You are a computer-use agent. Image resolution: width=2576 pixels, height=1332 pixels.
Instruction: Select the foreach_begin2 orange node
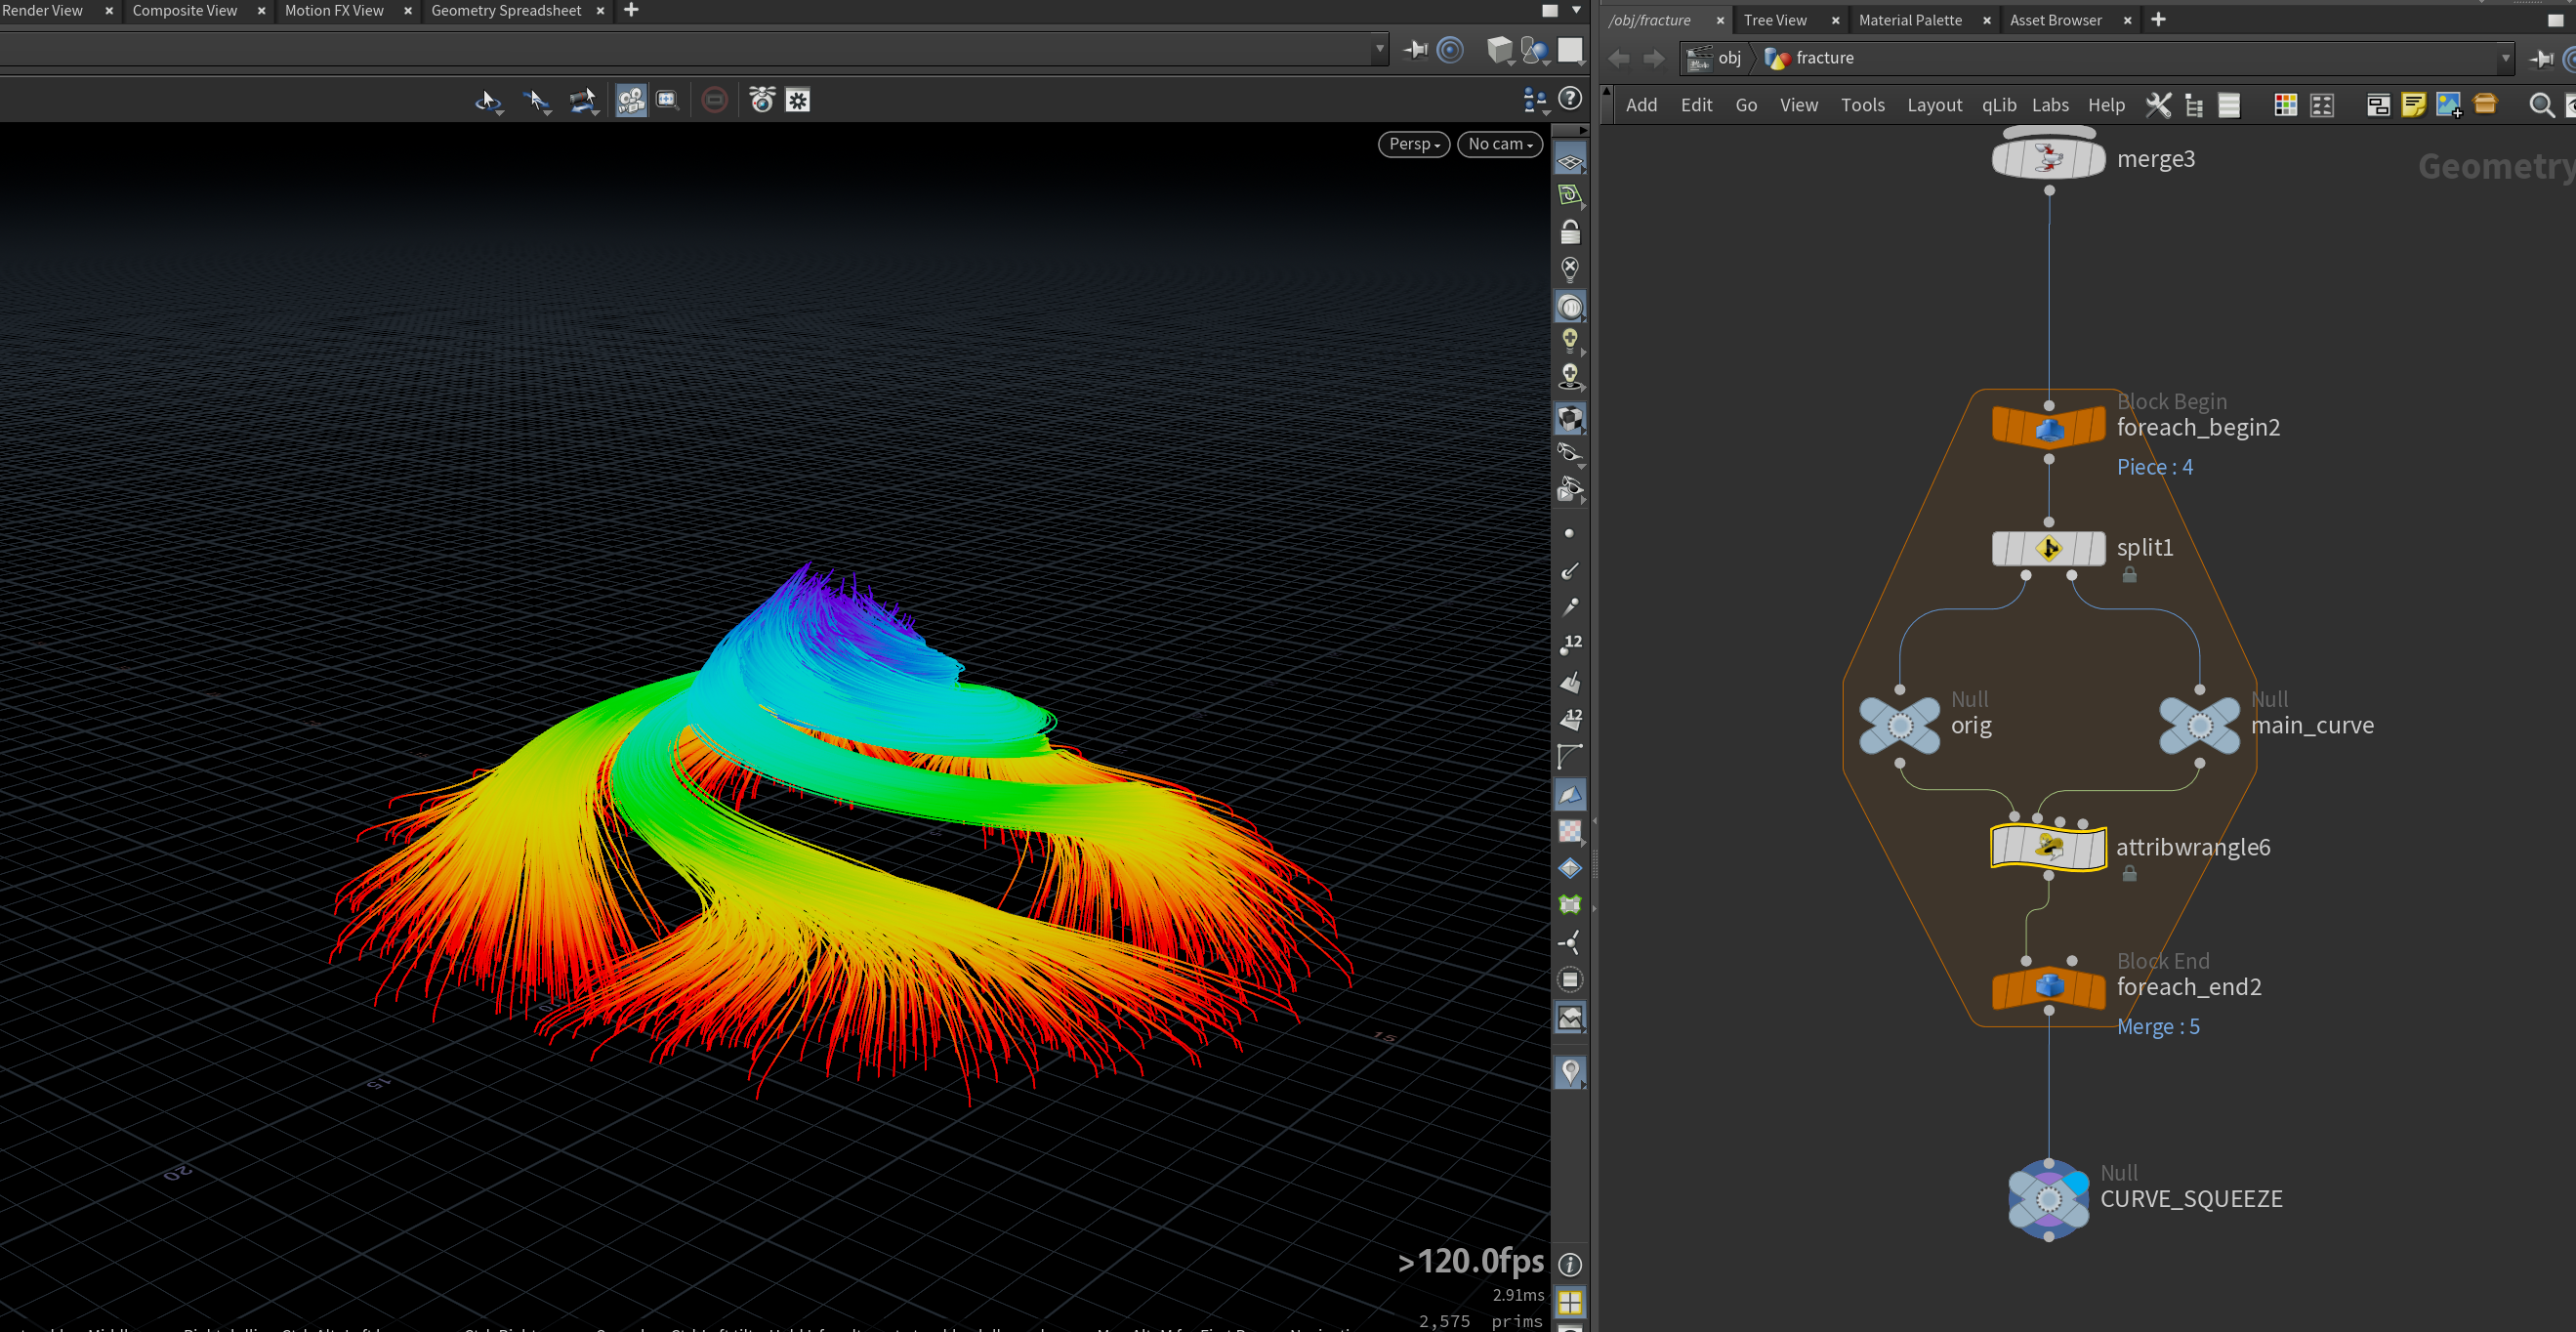point(2048,427)
